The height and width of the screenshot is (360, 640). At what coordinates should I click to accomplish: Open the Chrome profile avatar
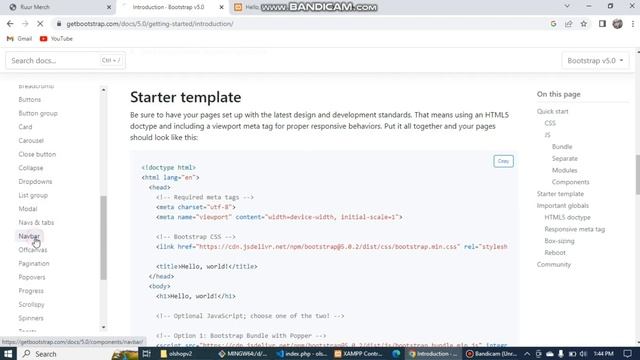[x=618, y=24]
